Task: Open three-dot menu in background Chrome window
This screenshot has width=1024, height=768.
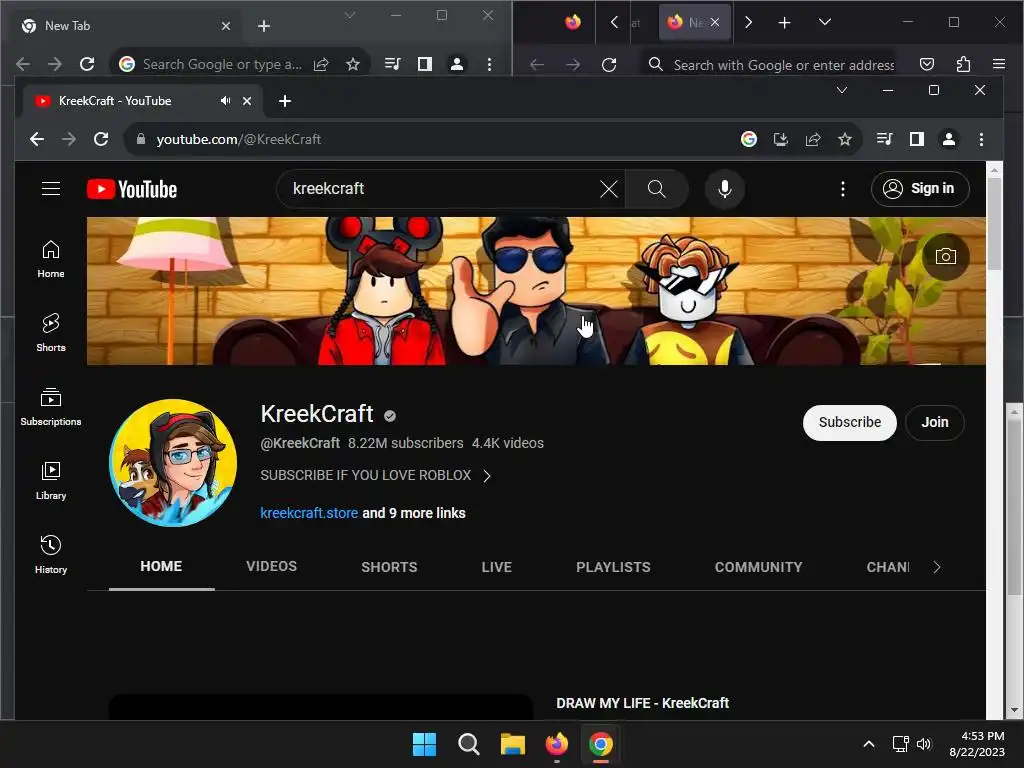Action: click(x=489, y=64)
